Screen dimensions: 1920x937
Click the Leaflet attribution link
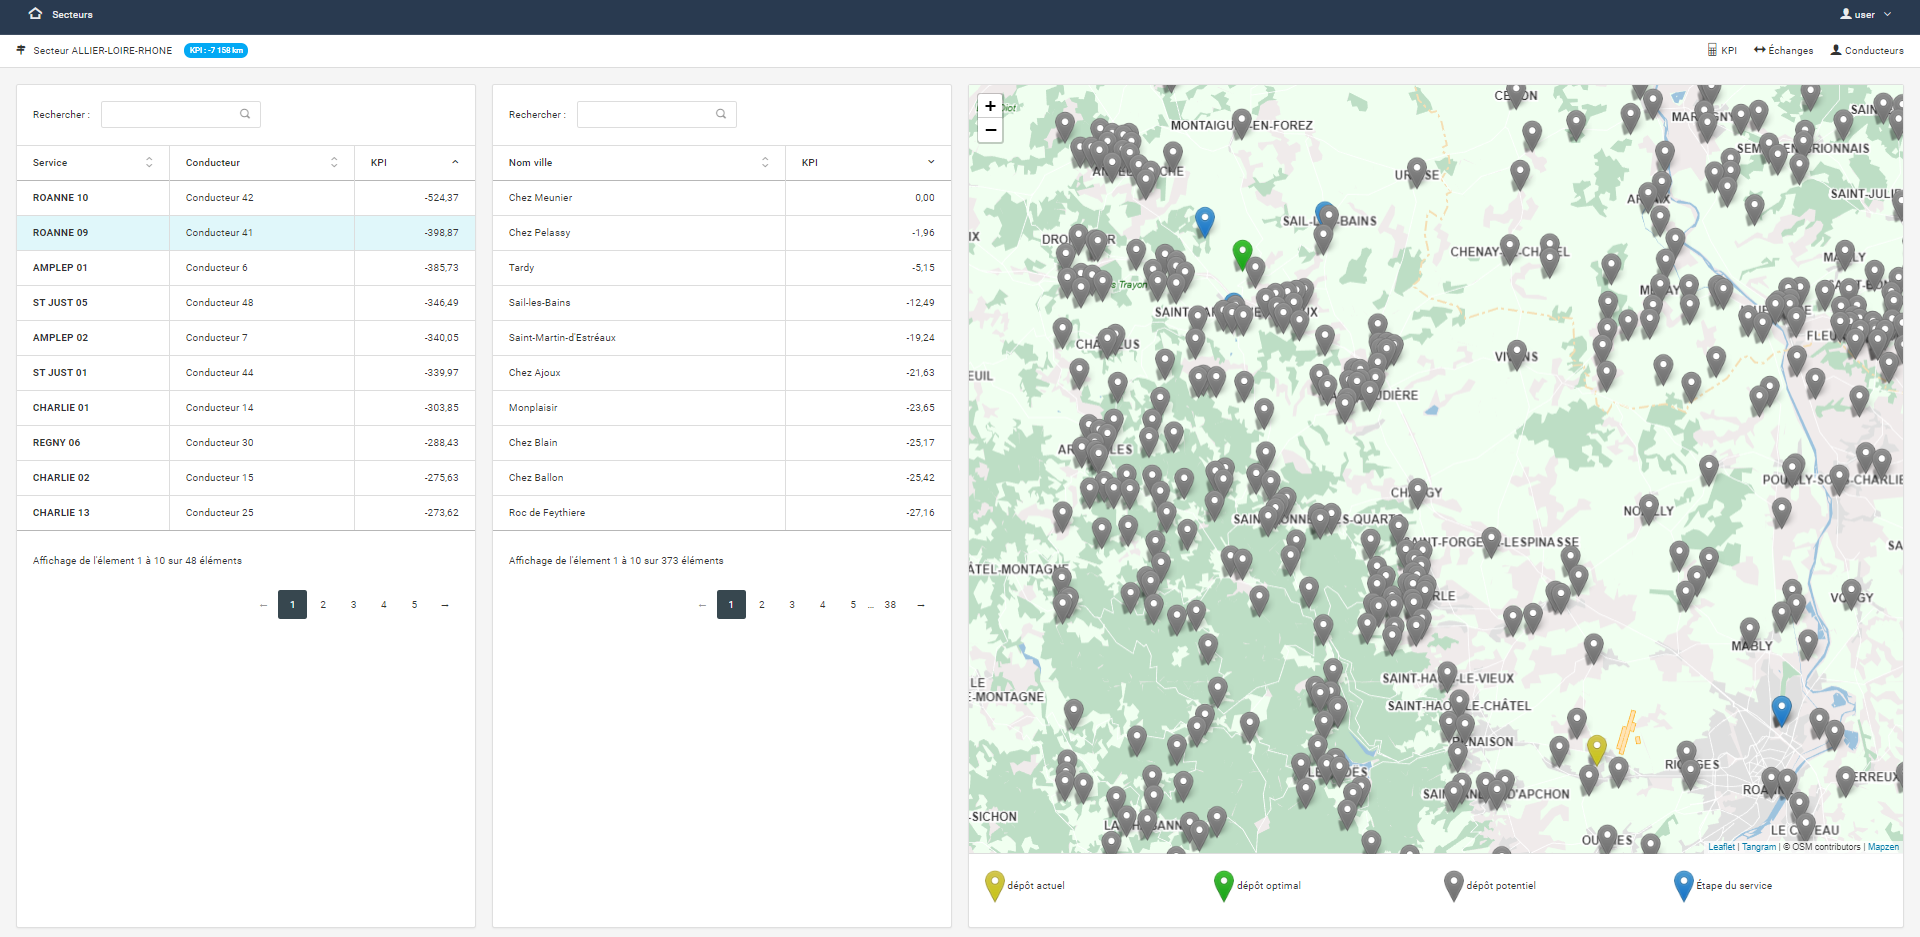pyautogui.click(x=1721, y=847)
